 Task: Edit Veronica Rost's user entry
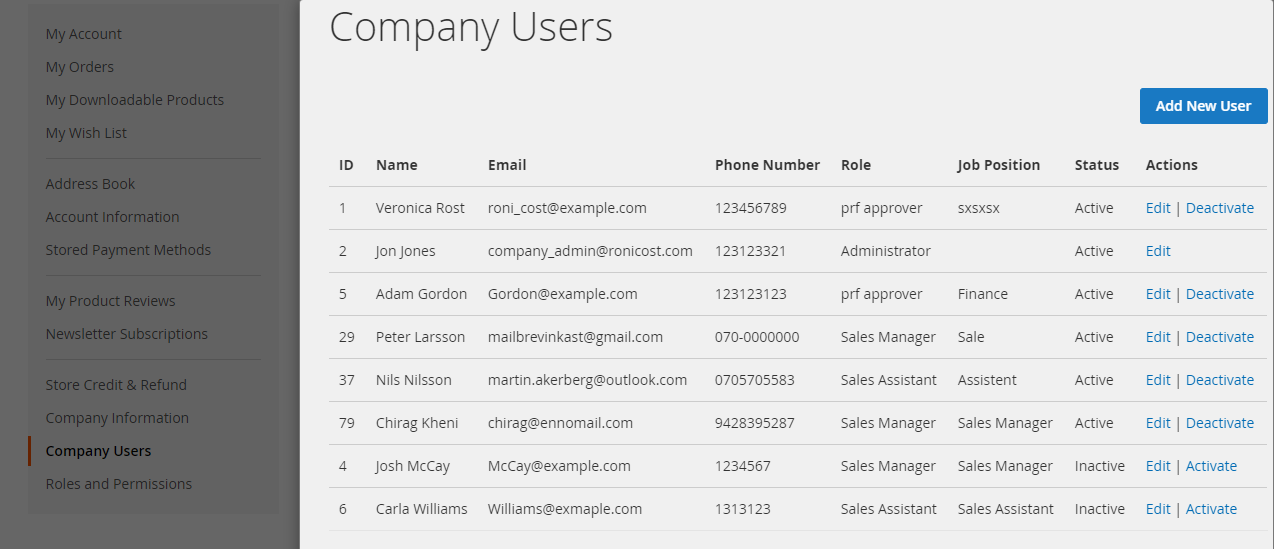[x=1158, y=208]
